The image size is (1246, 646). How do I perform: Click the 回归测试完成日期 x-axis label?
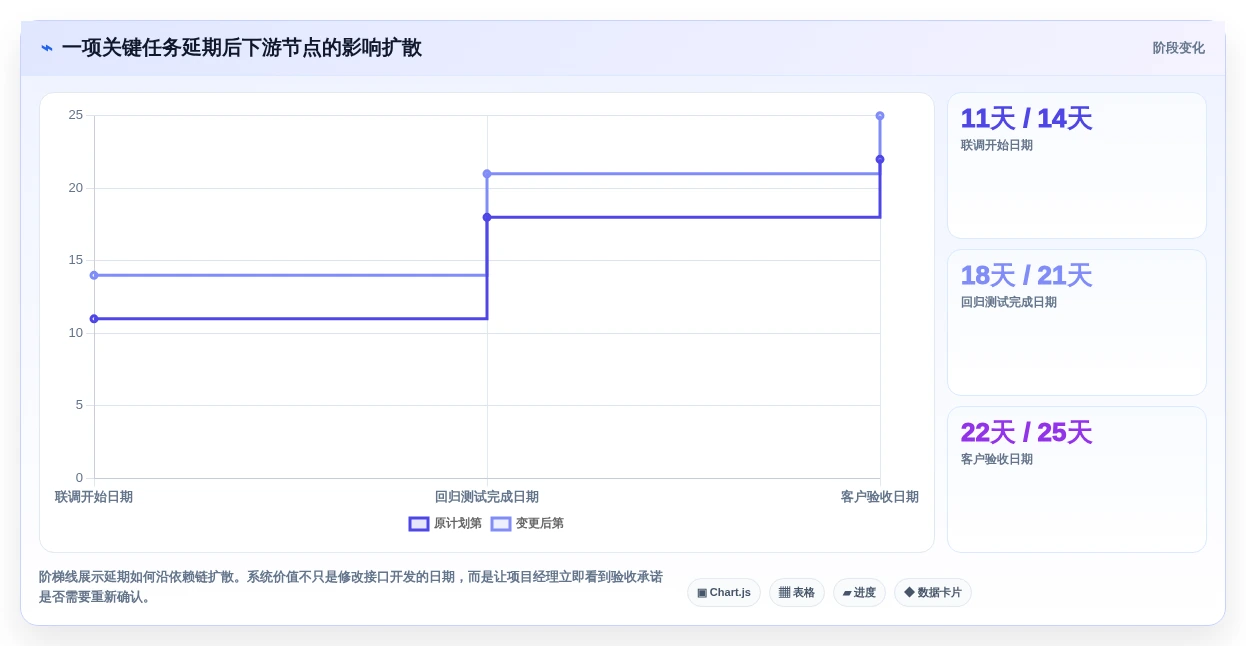click(487, 497)
